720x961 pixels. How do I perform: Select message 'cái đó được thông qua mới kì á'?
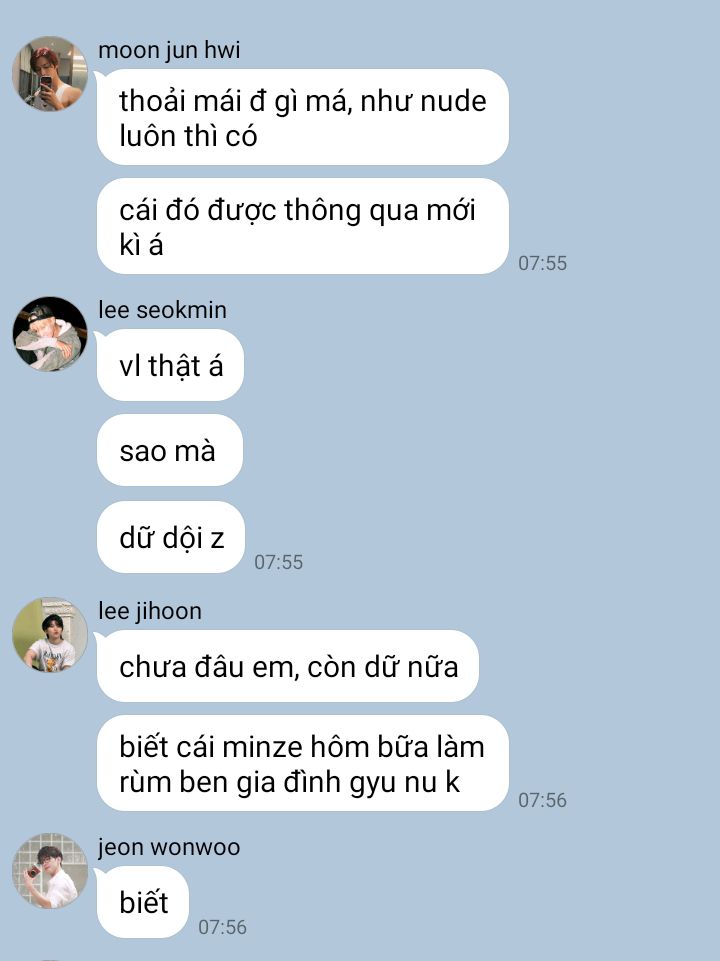303,226
